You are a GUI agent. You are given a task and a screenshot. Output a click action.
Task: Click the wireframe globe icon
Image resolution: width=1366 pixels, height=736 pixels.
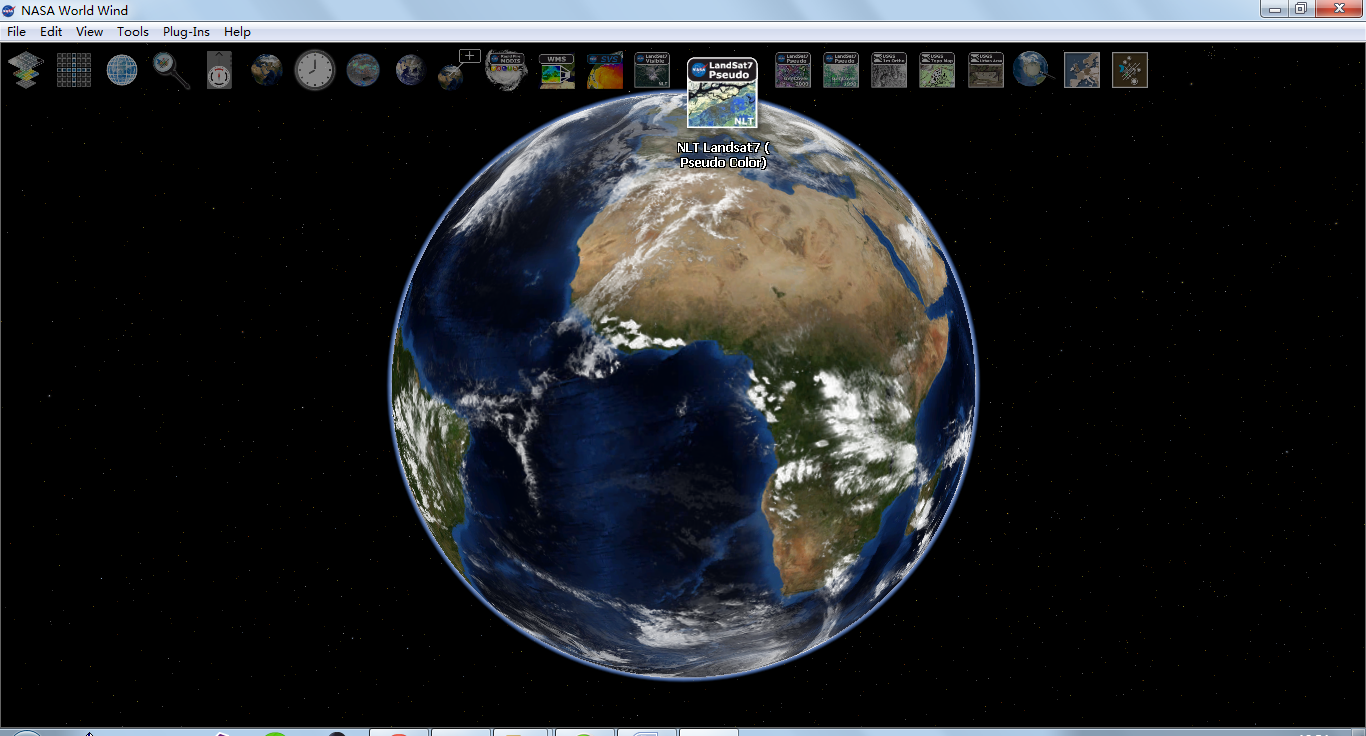tap(122, 70)
